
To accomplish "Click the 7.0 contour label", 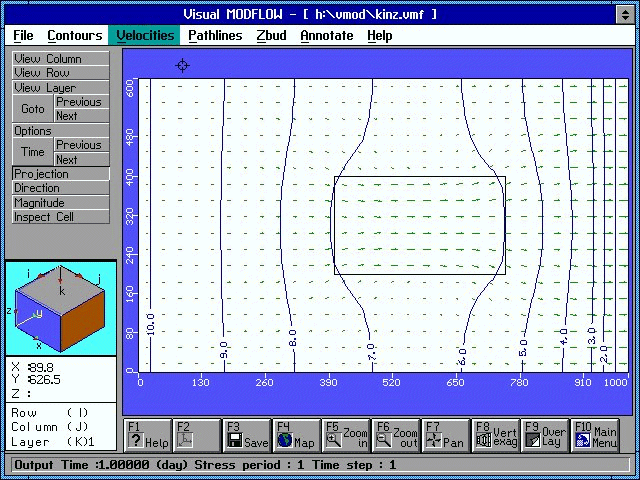I will pyautogui.click(x=371, y=352).
